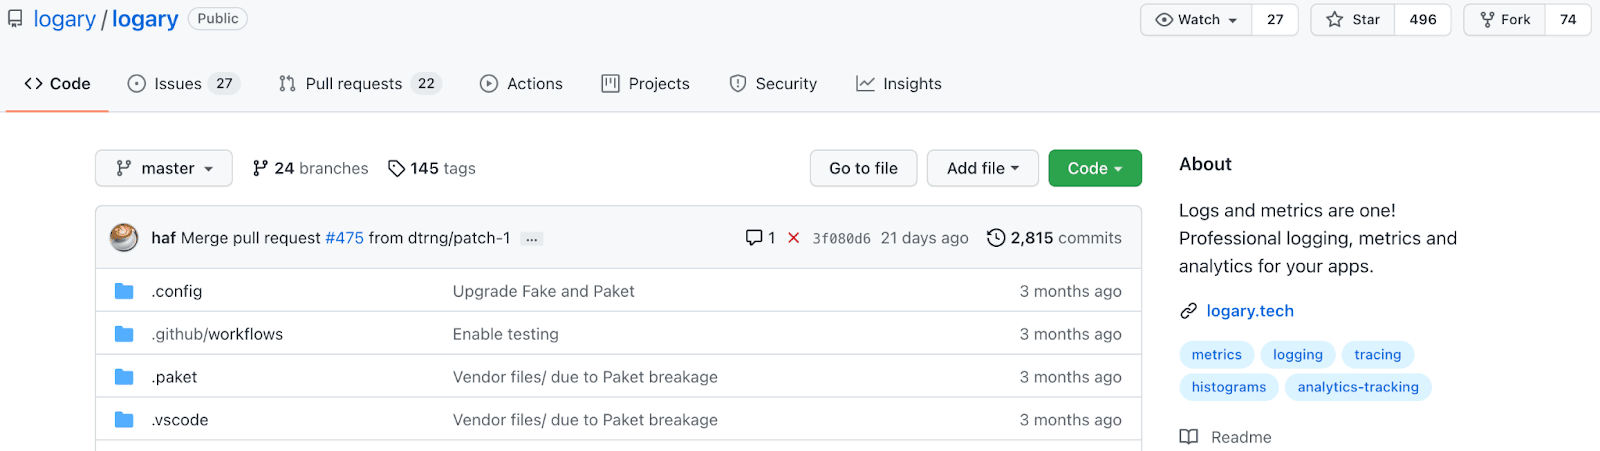Open the green Code dropdown
The width and height of the screenshot is (1600, 451).
pos(1094,168)
